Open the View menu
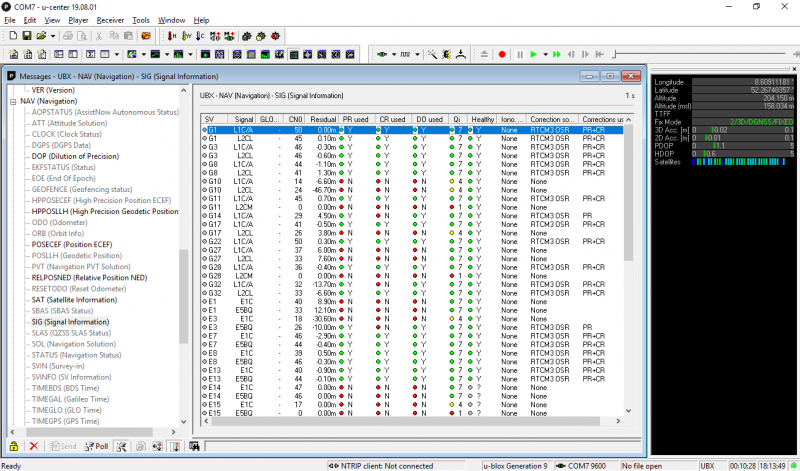 [52, 20]
